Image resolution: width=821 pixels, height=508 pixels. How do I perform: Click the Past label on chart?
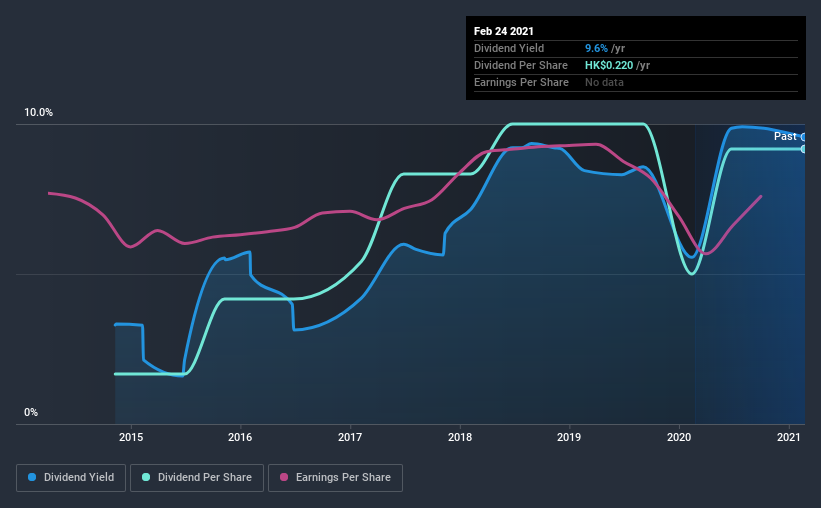(785, 137)
